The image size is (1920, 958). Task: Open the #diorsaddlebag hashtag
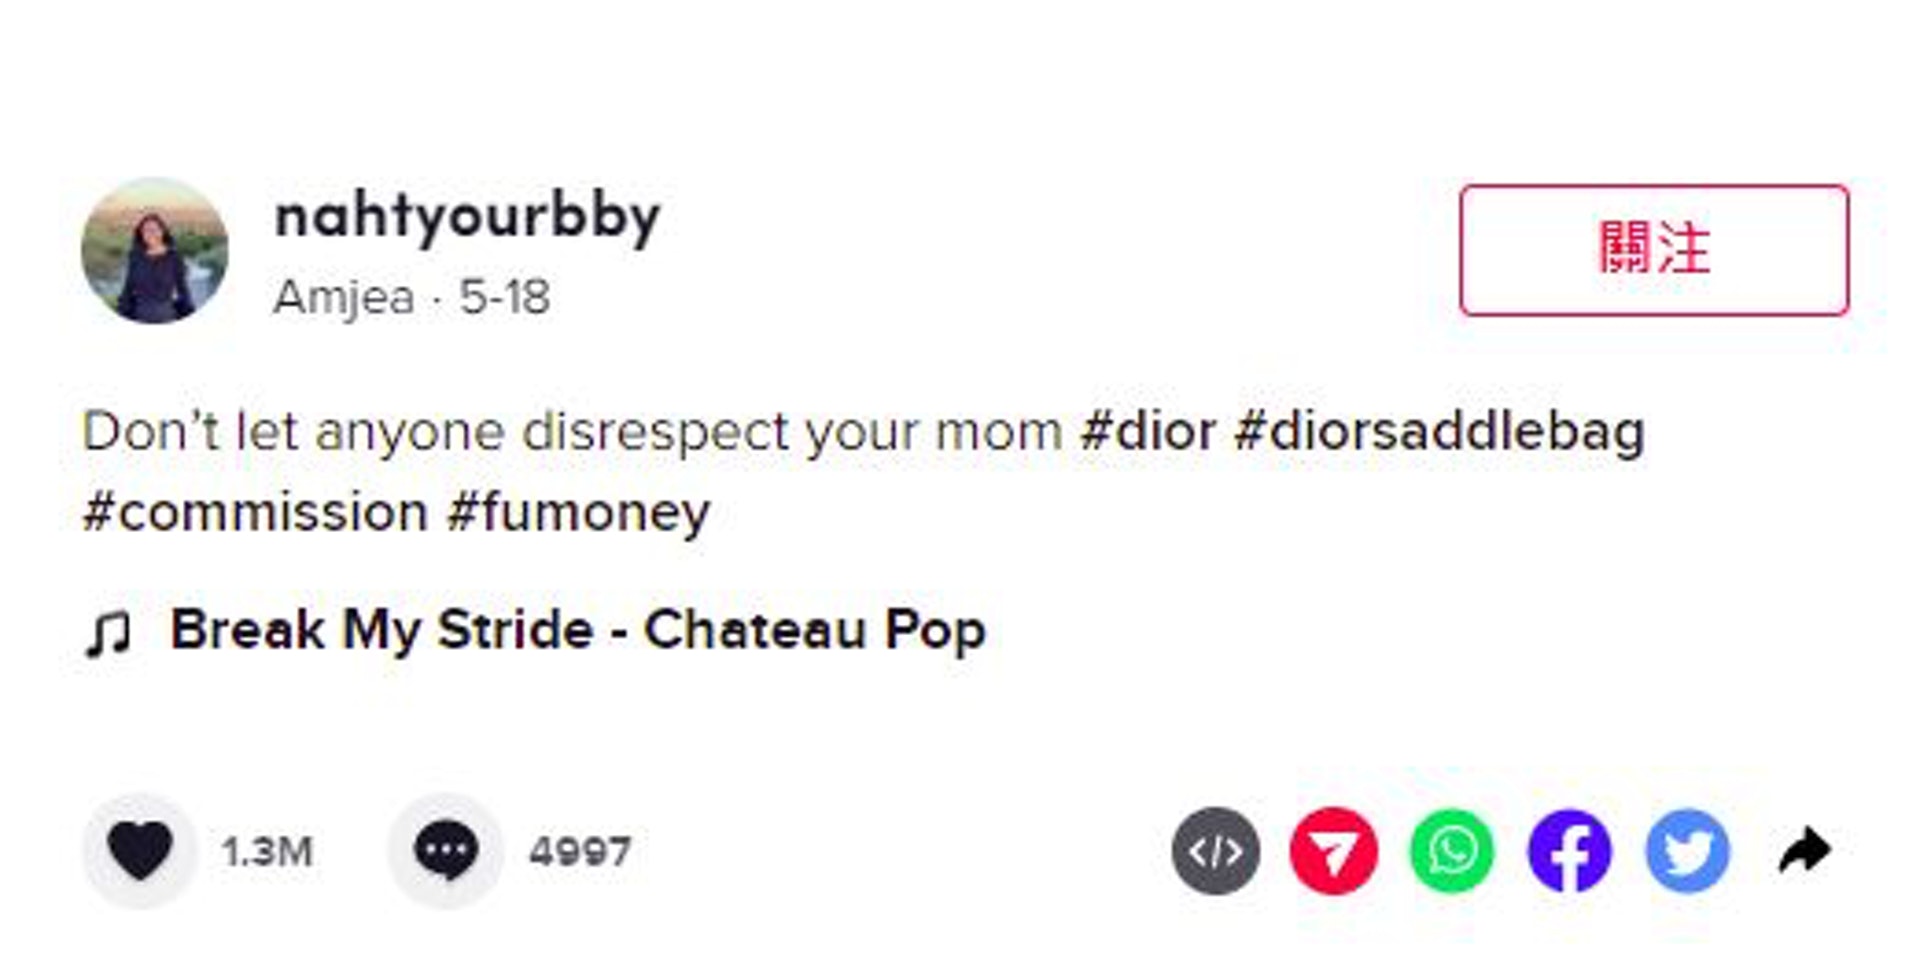[1439, 432]
